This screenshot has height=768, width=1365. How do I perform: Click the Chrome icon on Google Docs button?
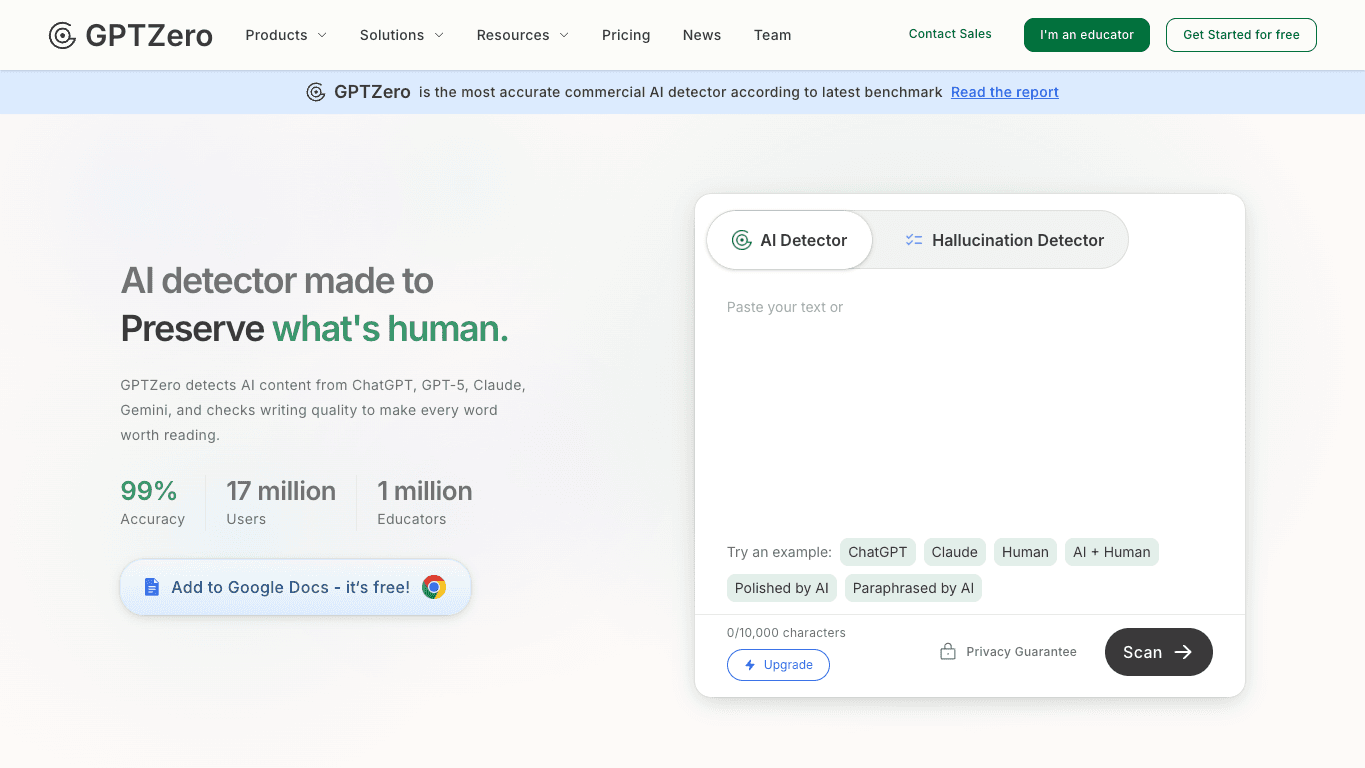point(434,587)
